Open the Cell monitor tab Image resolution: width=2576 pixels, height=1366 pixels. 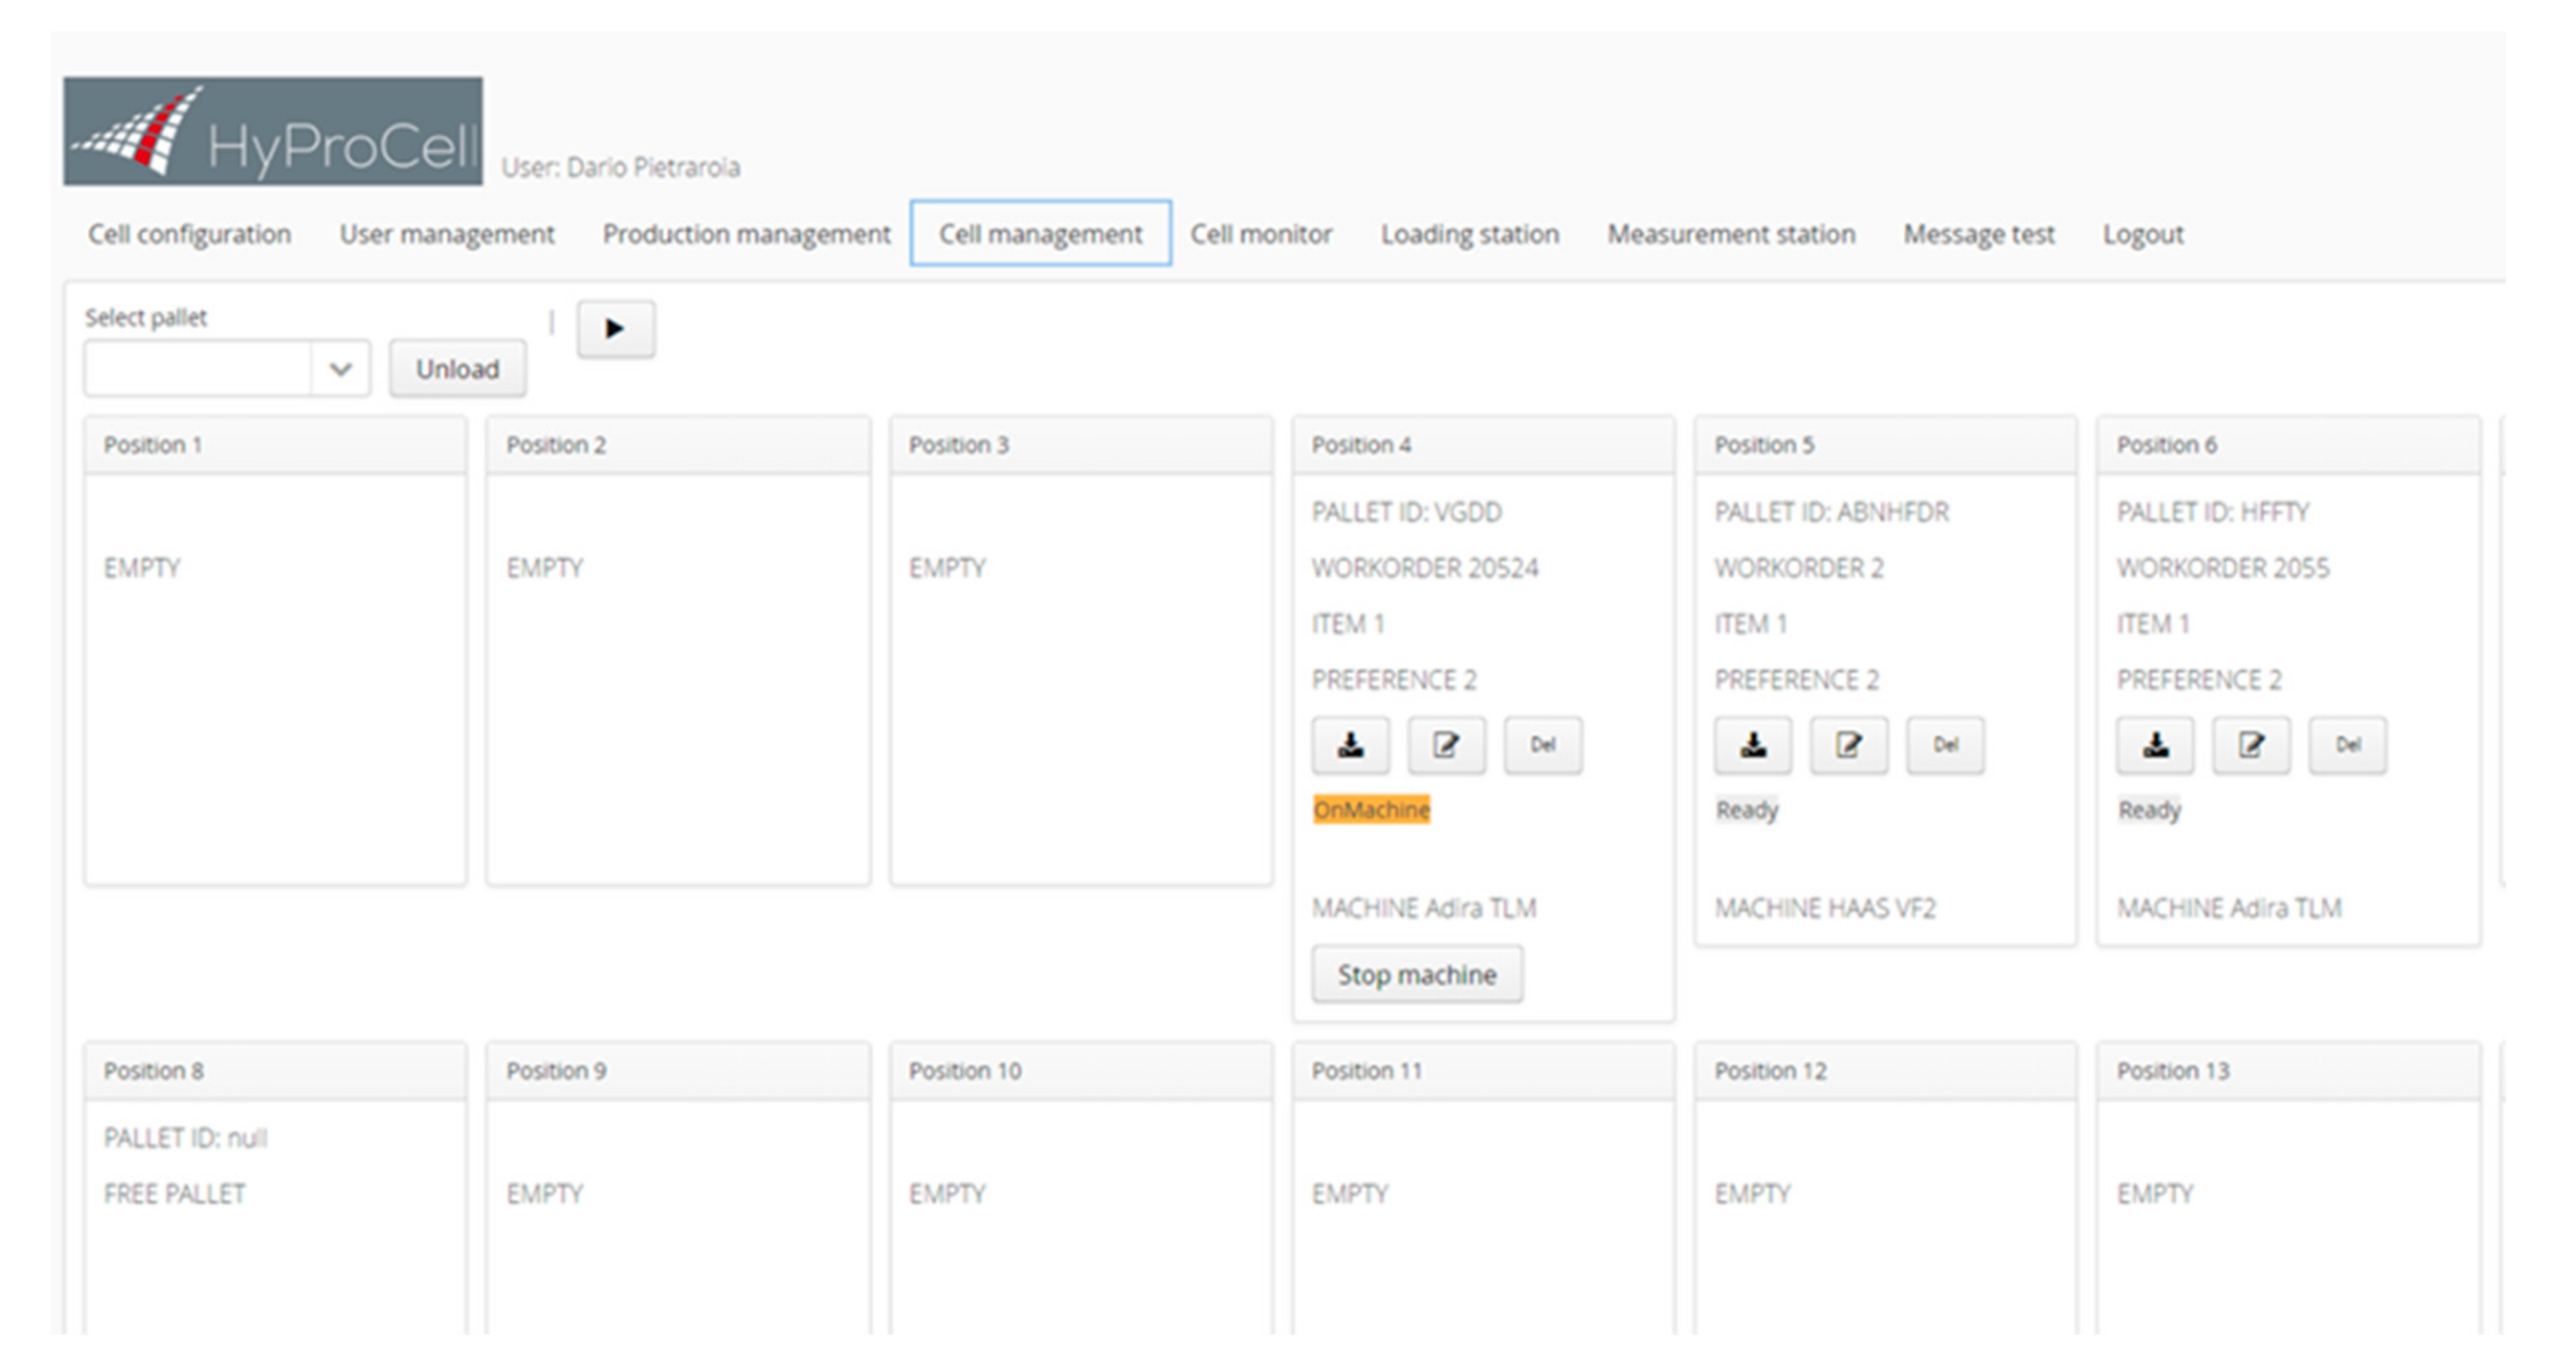pyautogui.click(x=1260, y=234)
